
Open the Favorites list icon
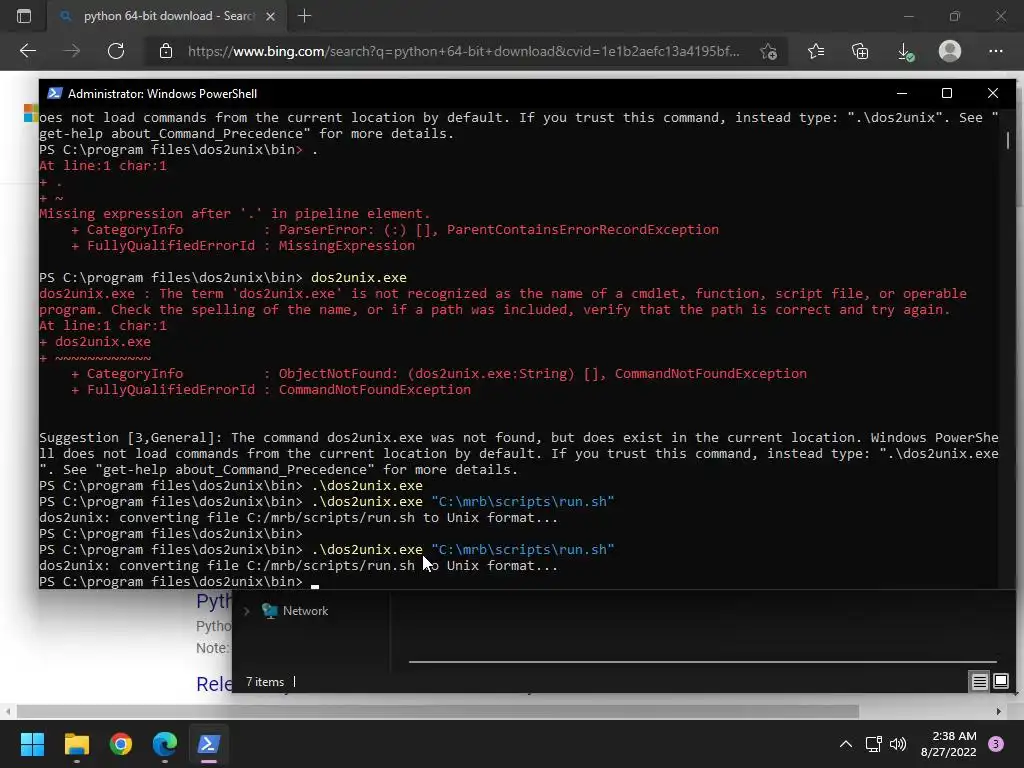(x=816, y=51)
